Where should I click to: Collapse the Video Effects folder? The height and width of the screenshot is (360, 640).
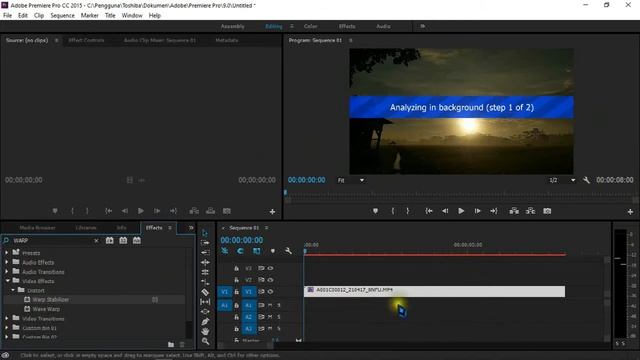tap(7, 281)
